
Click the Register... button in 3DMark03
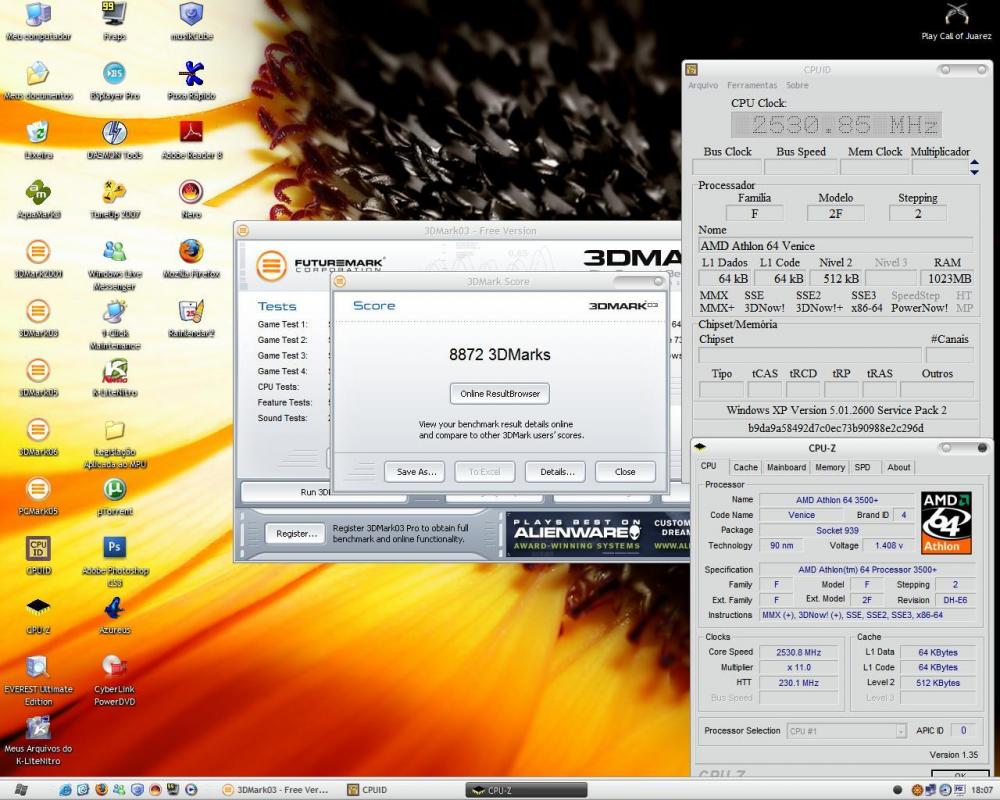[294, 534]
